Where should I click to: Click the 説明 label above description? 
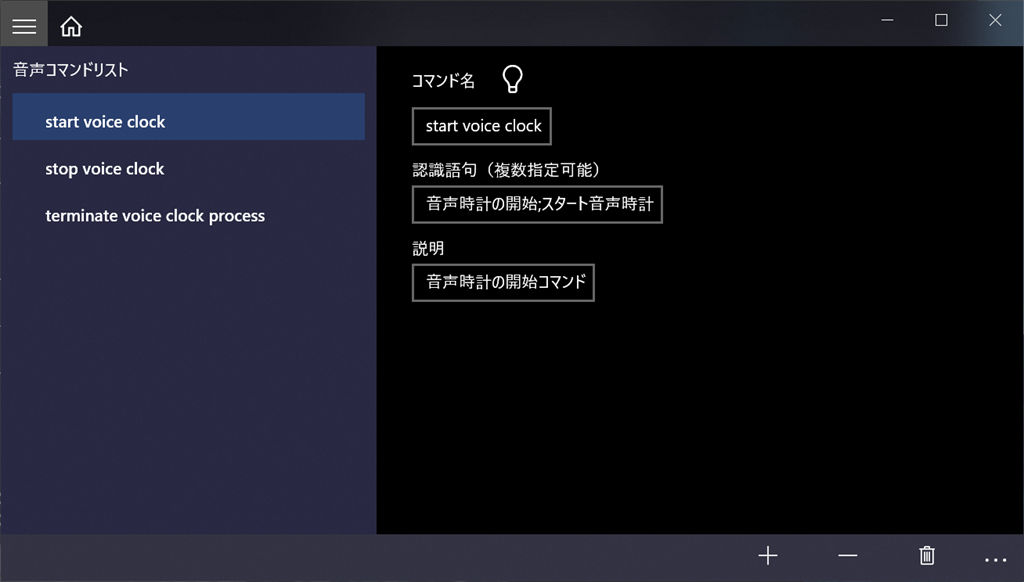coord(428,248)
